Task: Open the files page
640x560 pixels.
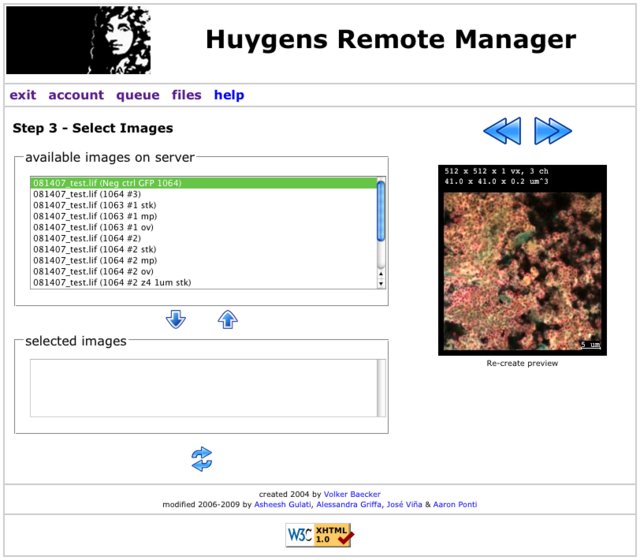Action: (x=186, y=95)
